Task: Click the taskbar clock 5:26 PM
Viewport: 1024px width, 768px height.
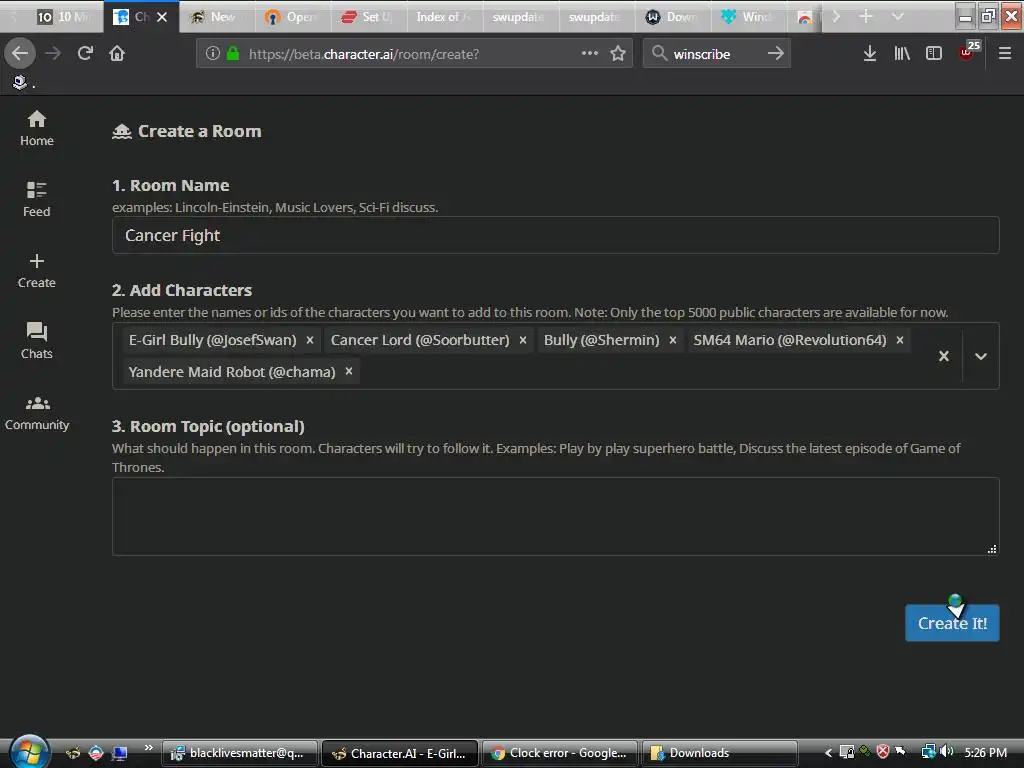Action: tap(985, 752)
